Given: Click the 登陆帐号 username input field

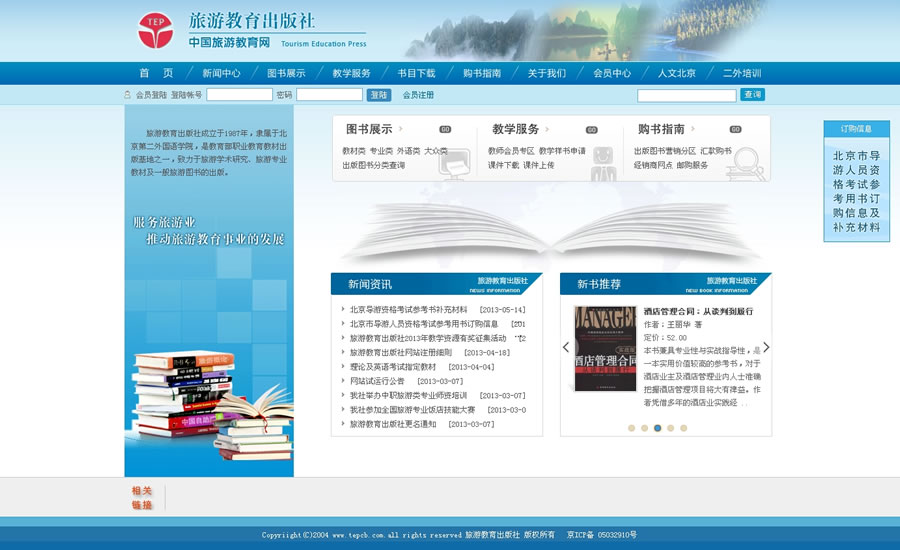Looking at the screenshot, I should [x=240, y=95].
